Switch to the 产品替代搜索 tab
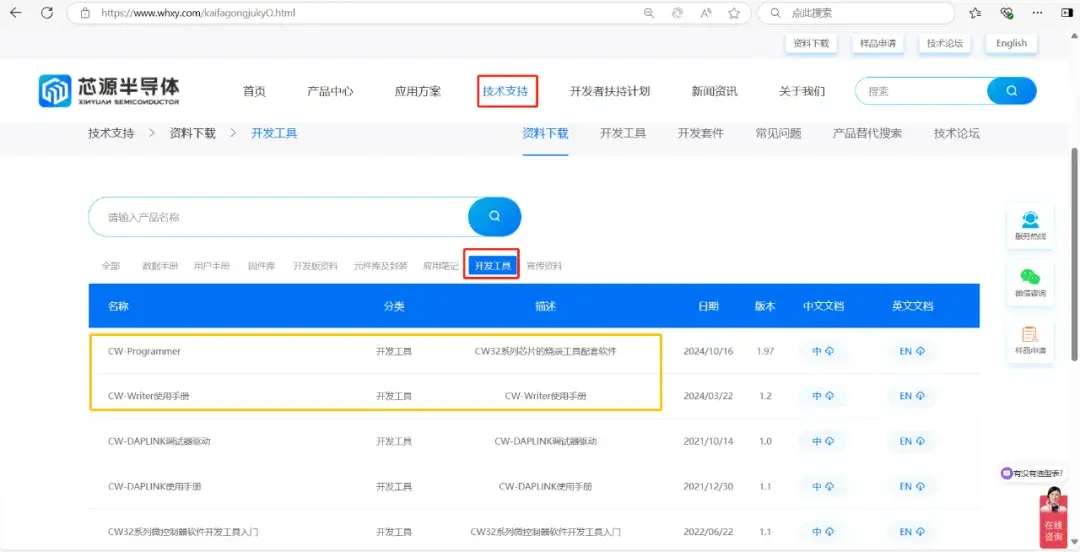Screen dimensions: 1080x552 [867, 134]
